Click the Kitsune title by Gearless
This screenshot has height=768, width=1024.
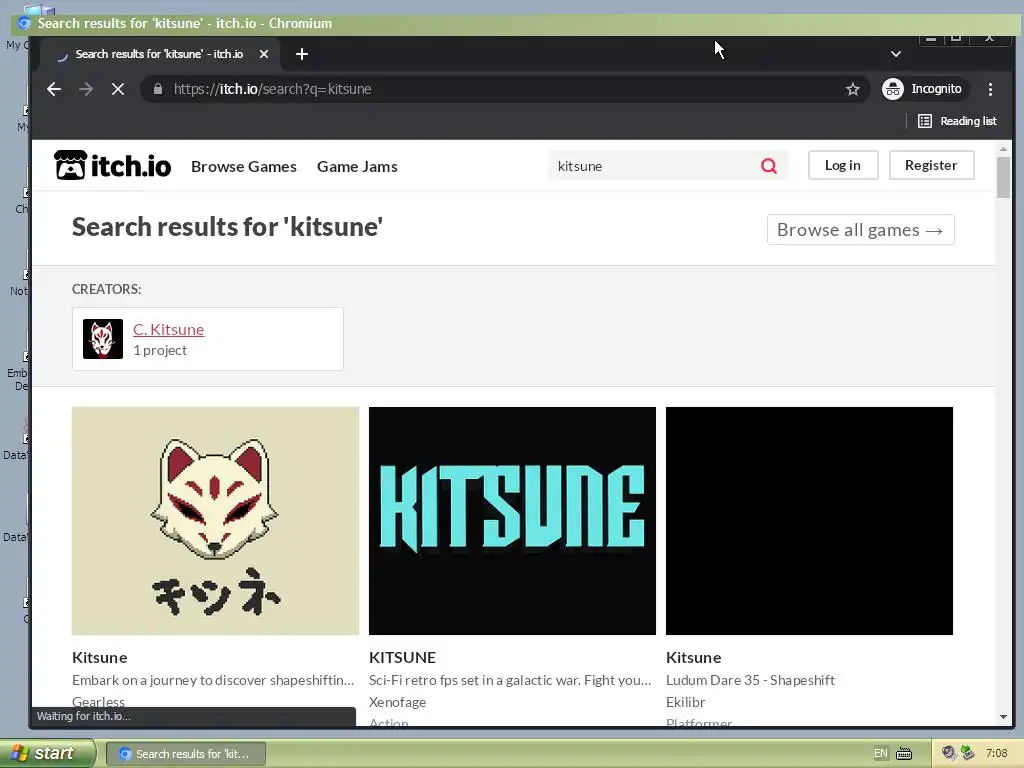coord(99,658)
